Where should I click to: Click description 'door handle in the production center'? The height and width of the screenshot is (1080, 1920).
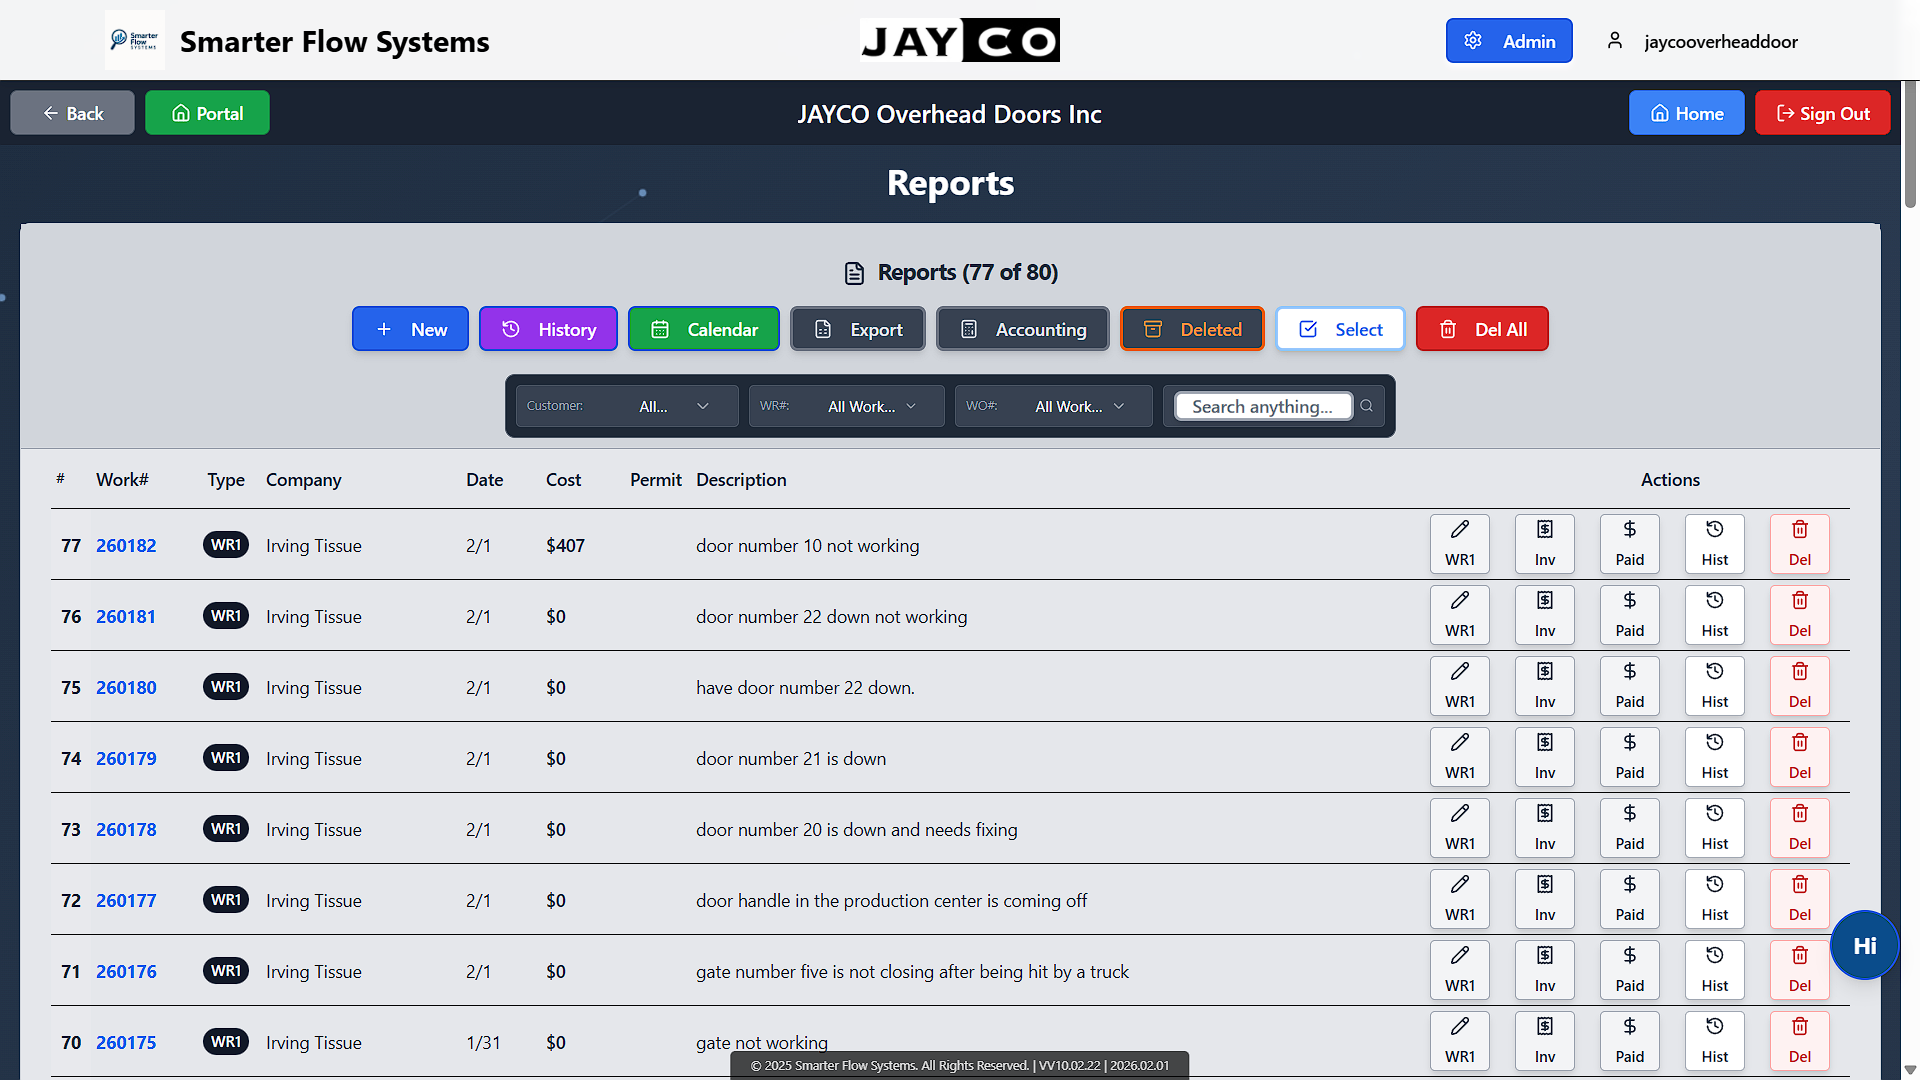click(891, 900)
